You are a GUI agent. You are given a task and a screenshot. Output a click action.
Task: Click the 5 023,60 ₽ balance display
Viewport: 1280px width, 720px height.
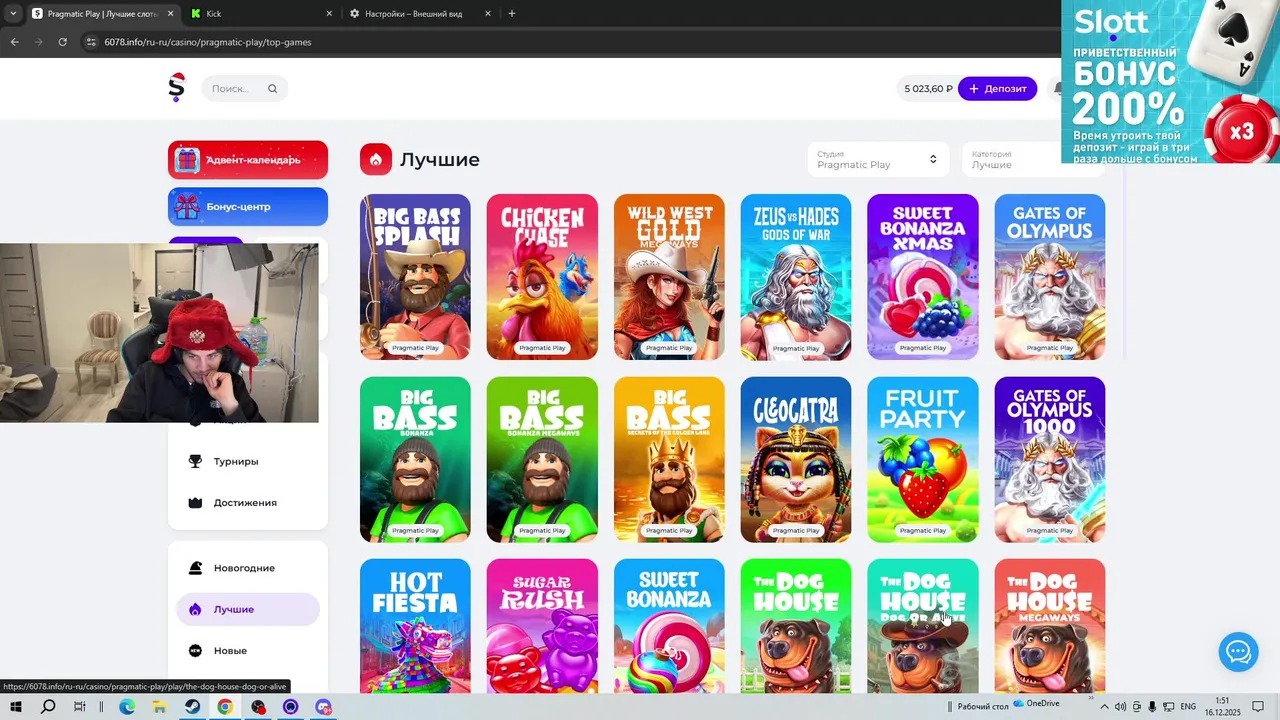point(928,89)
